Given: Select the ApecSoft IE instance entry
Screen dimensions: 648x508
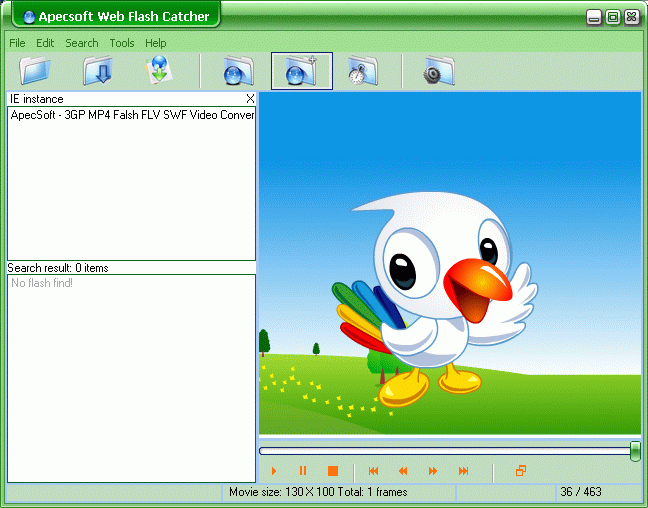Looking at the screenshot, I should click(x=131, y=115).
